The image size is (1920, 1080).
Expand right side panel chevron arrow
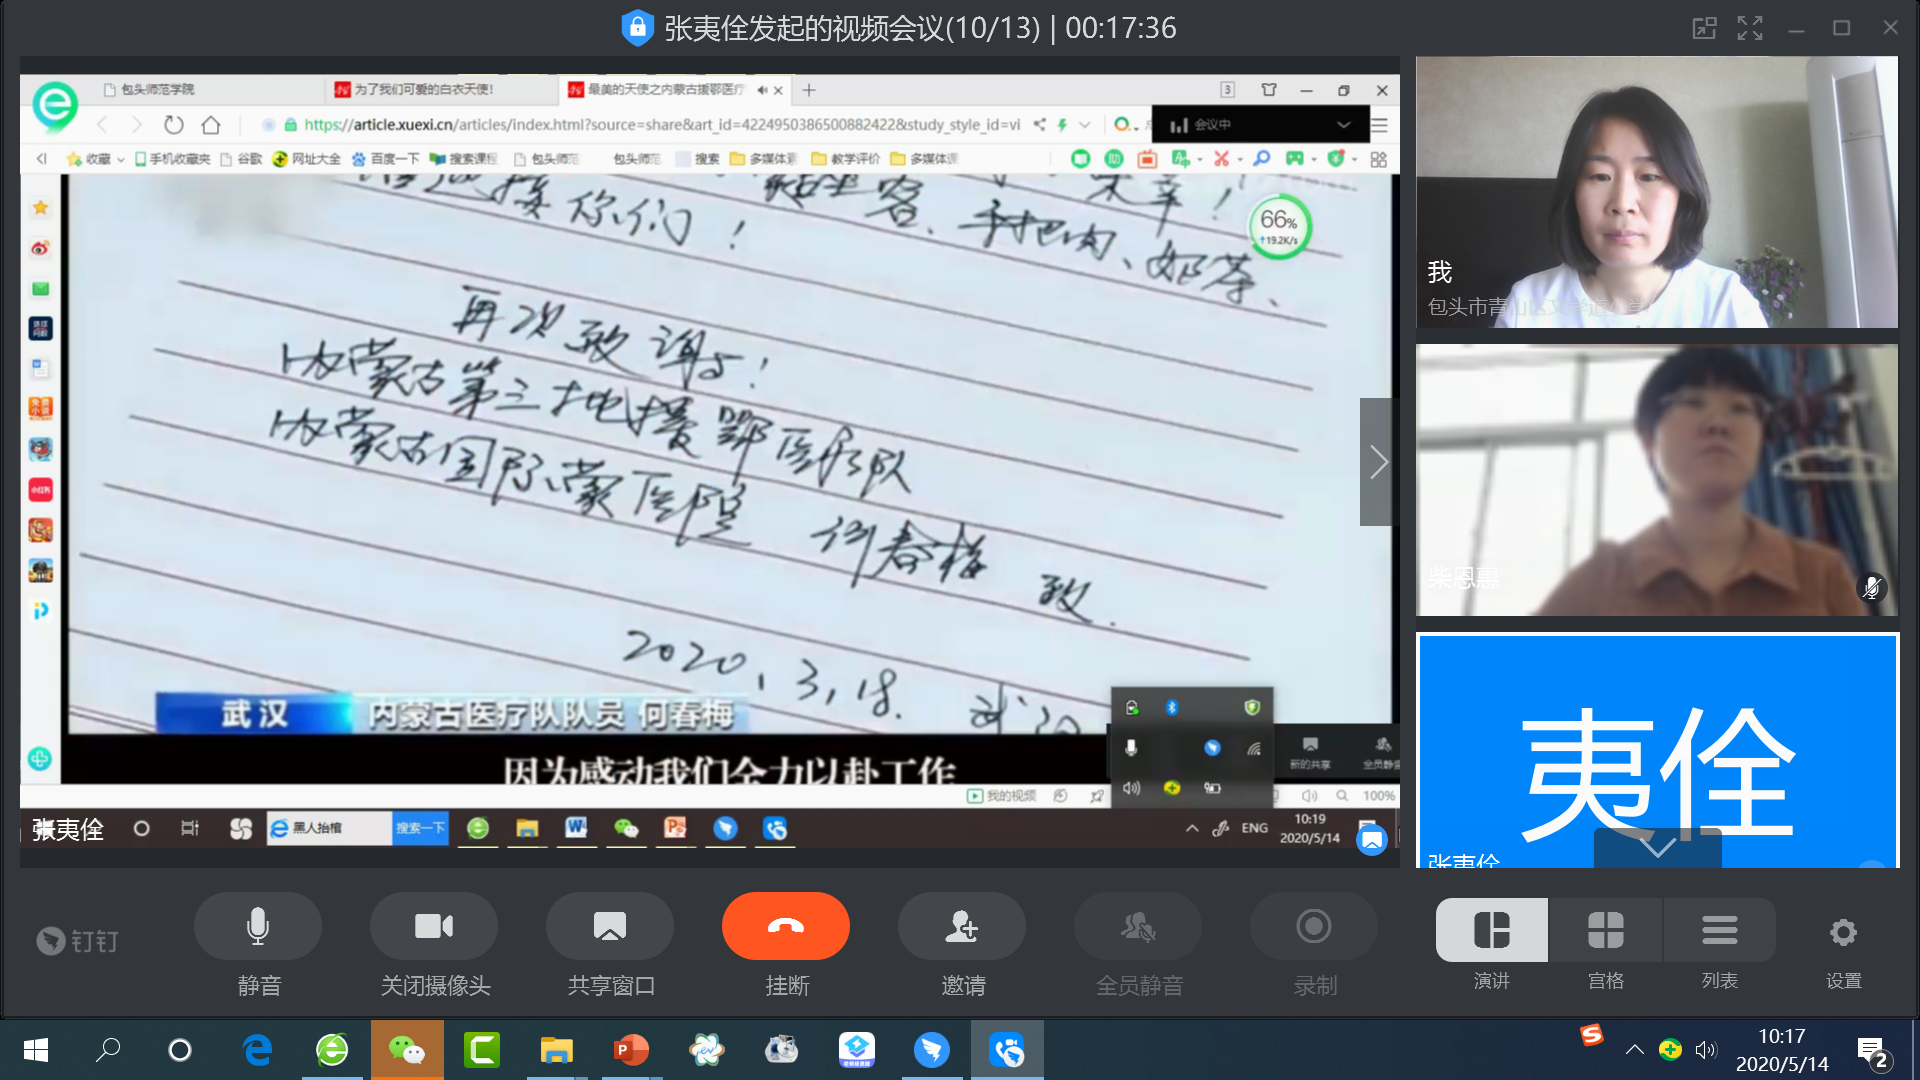pyautogui.click(x=1377, y=463)
